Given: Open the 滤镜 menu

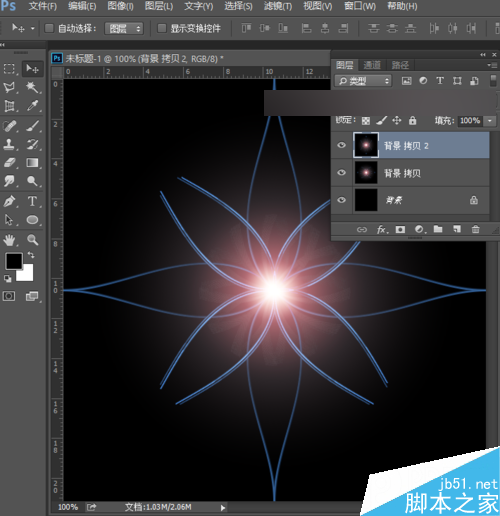Looking at the screenshot, I should click(278, 6).
